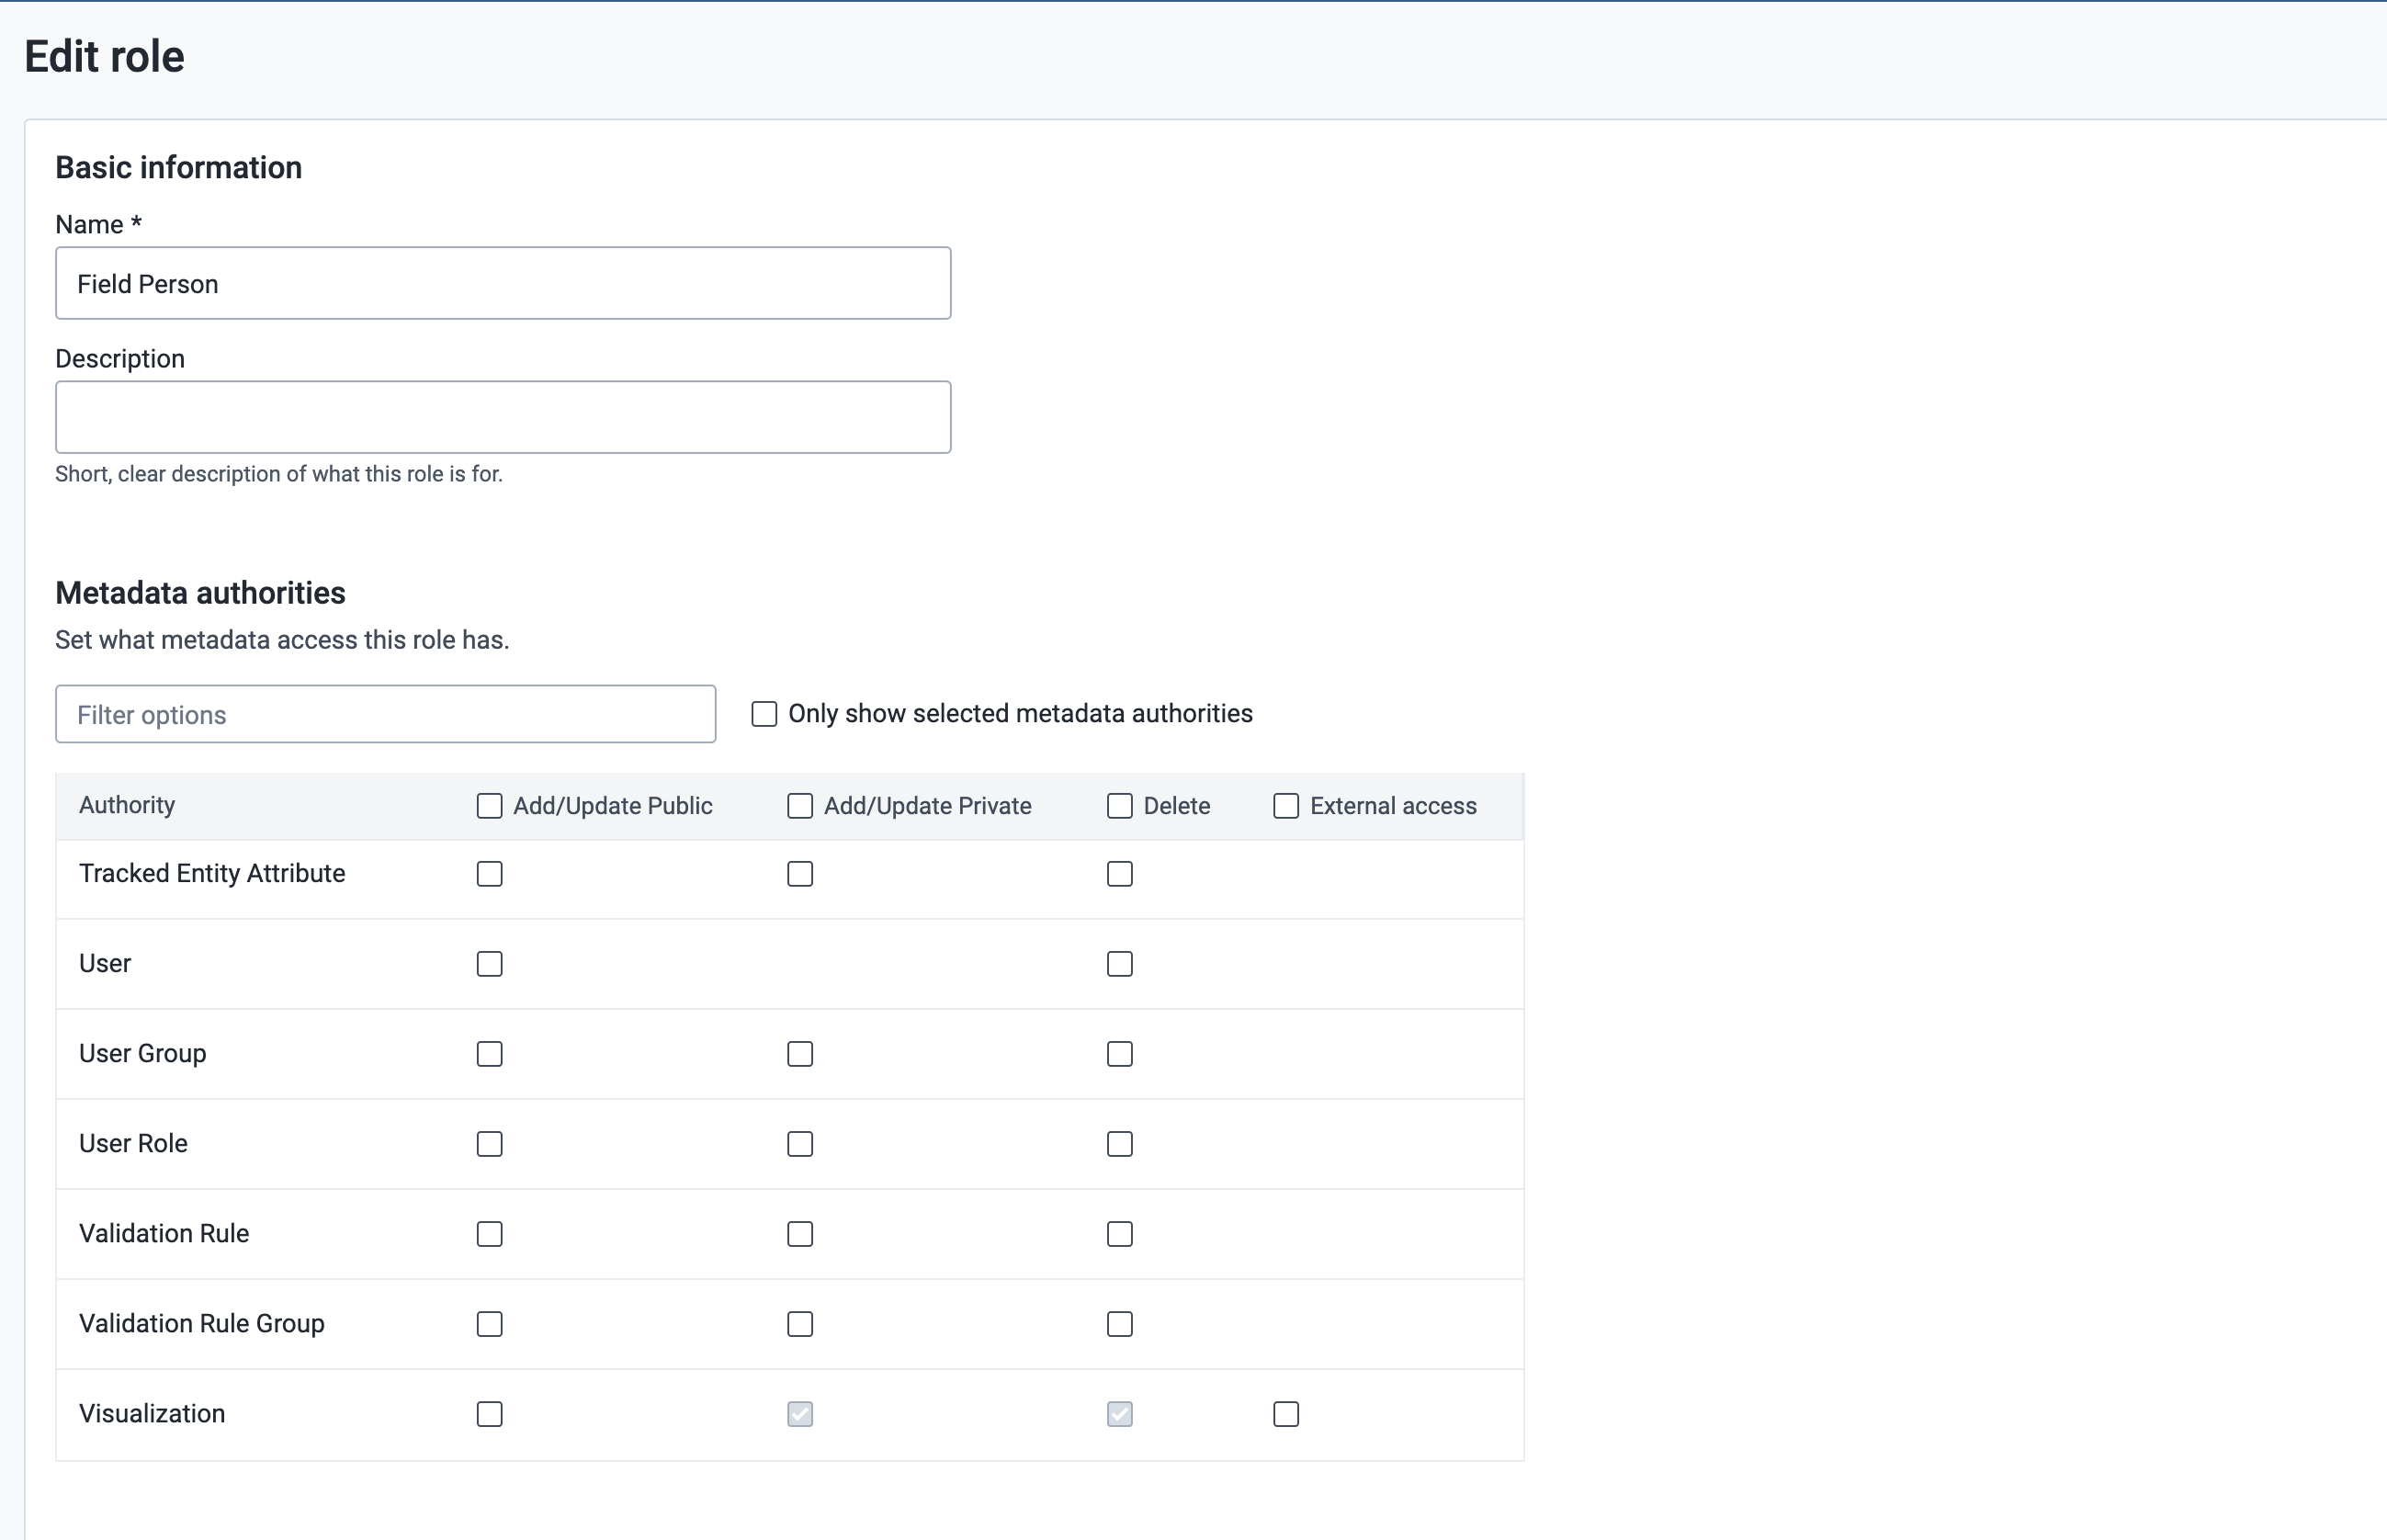Tick Add/Update Public for Visualization
Image resolution: width=2387 pixels, height=1540 pixels.
tap(489, 1414)
